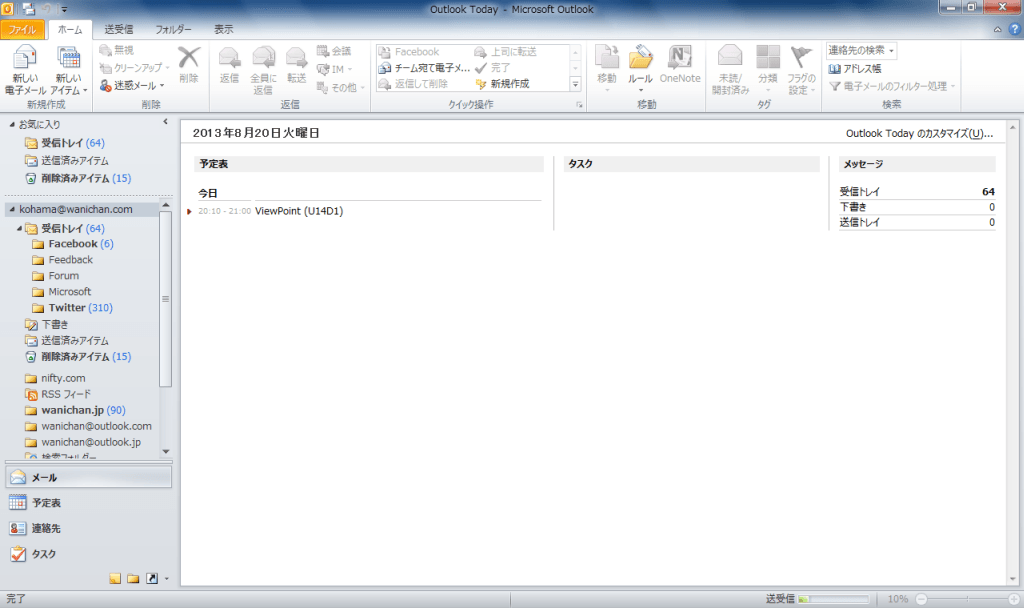Collapse the navigation pane with the arrow
The image size is (1024, 608).
click(x=165, y=121)
